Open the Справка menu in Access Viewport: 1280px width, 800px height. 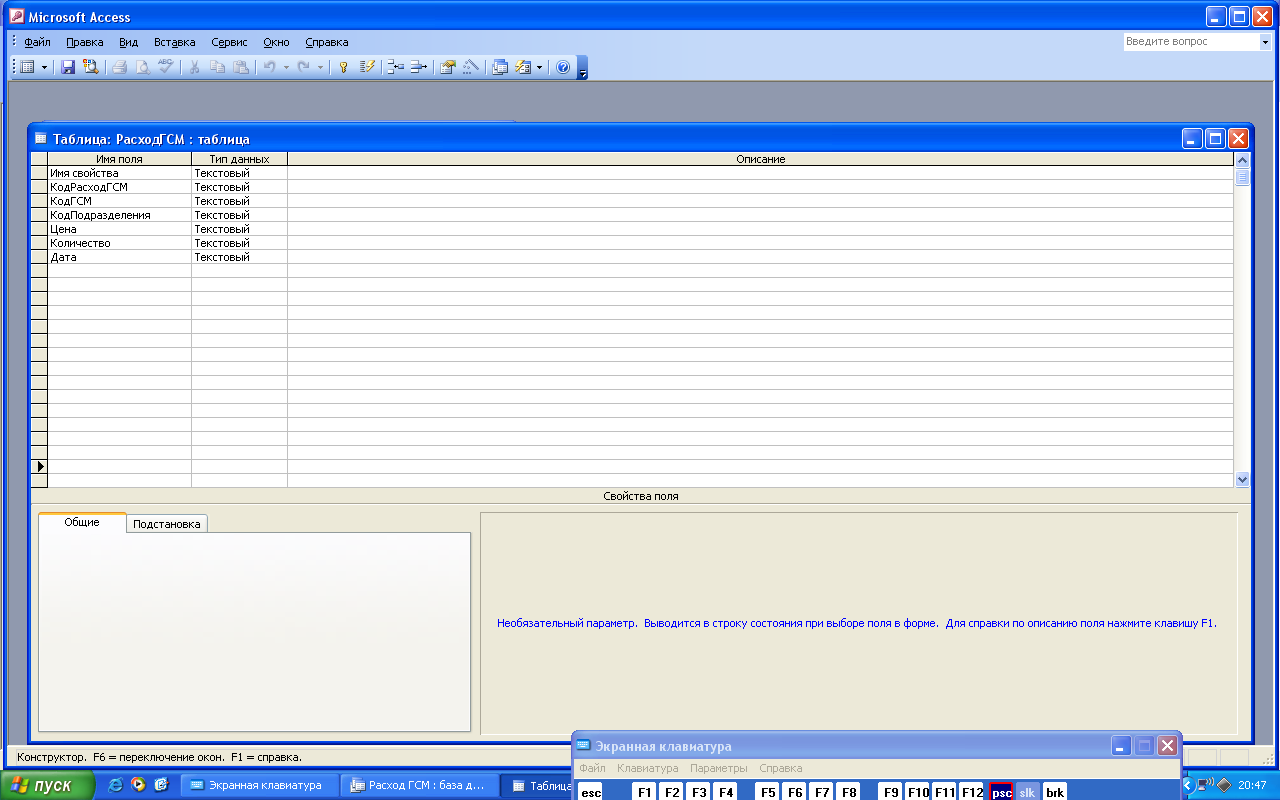click(327, 42)
